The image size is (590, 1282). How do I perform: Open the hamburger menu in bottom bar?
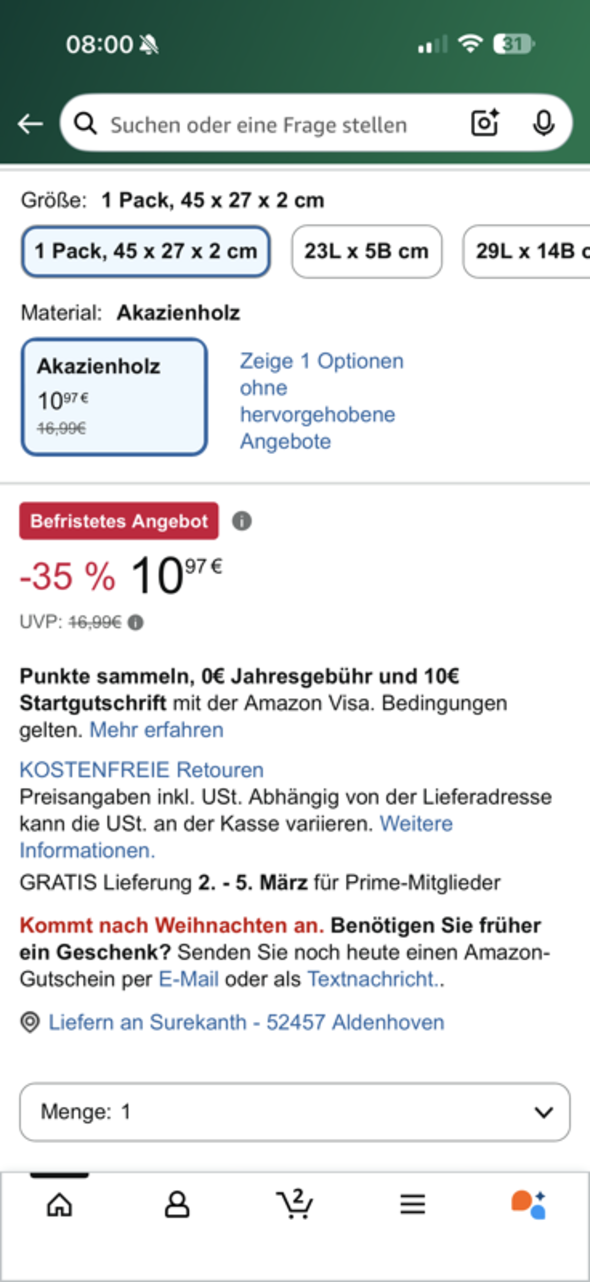[412, 1204]
